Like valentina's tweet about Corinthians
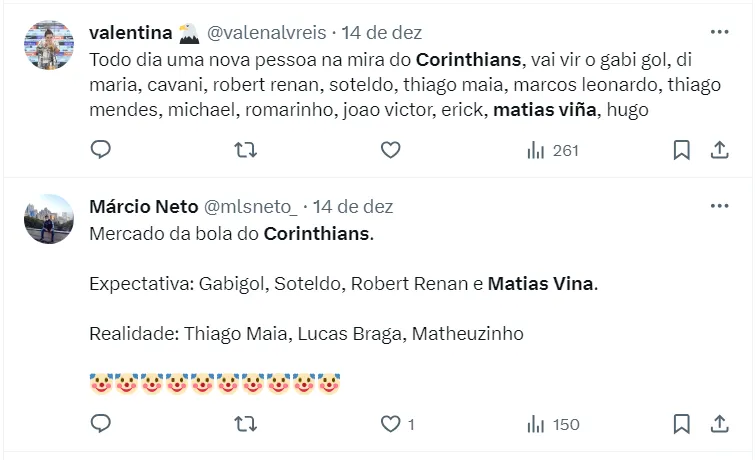This screenshot has width=755, height=460. coord(390,150)
